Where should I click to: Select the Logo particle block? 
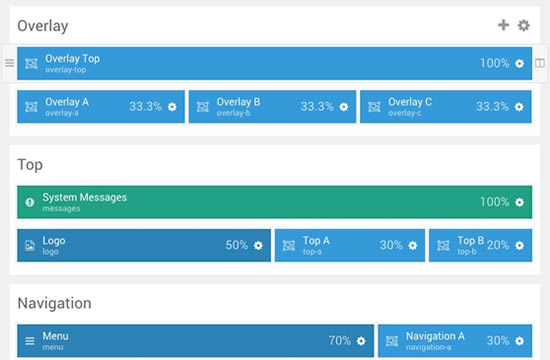[x=144, y=245]
